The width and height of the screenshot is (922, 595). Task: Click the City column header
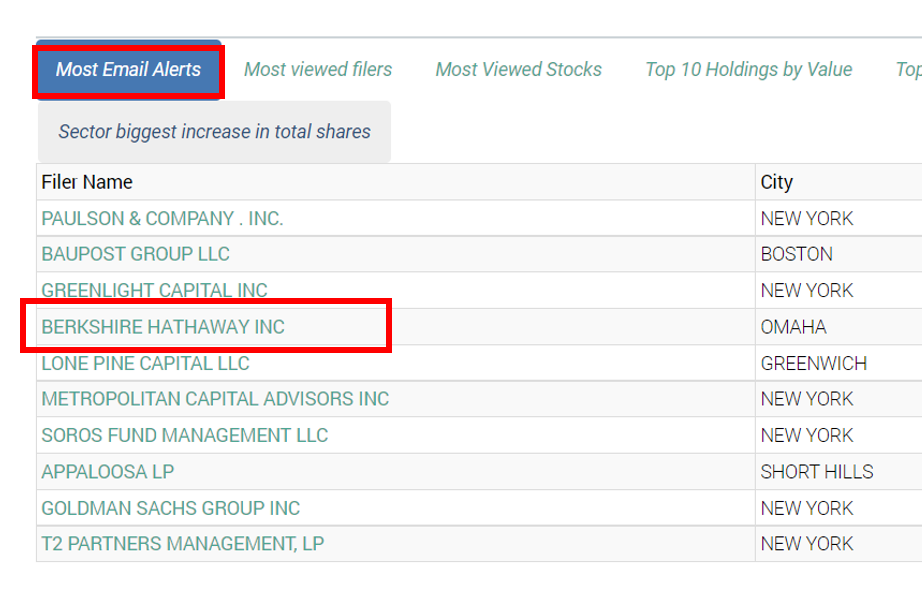839,182
